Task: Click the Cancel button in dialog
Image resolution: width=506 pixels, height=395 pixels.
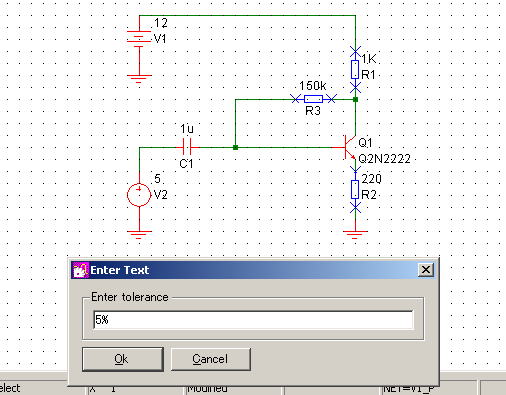Action: click(x=210, y=359)
